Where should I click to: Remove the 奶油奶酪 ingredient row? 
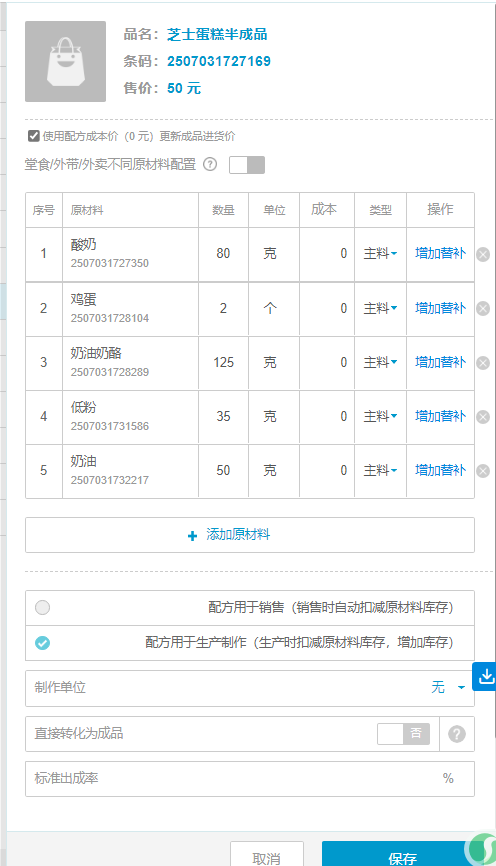(483, 362)
